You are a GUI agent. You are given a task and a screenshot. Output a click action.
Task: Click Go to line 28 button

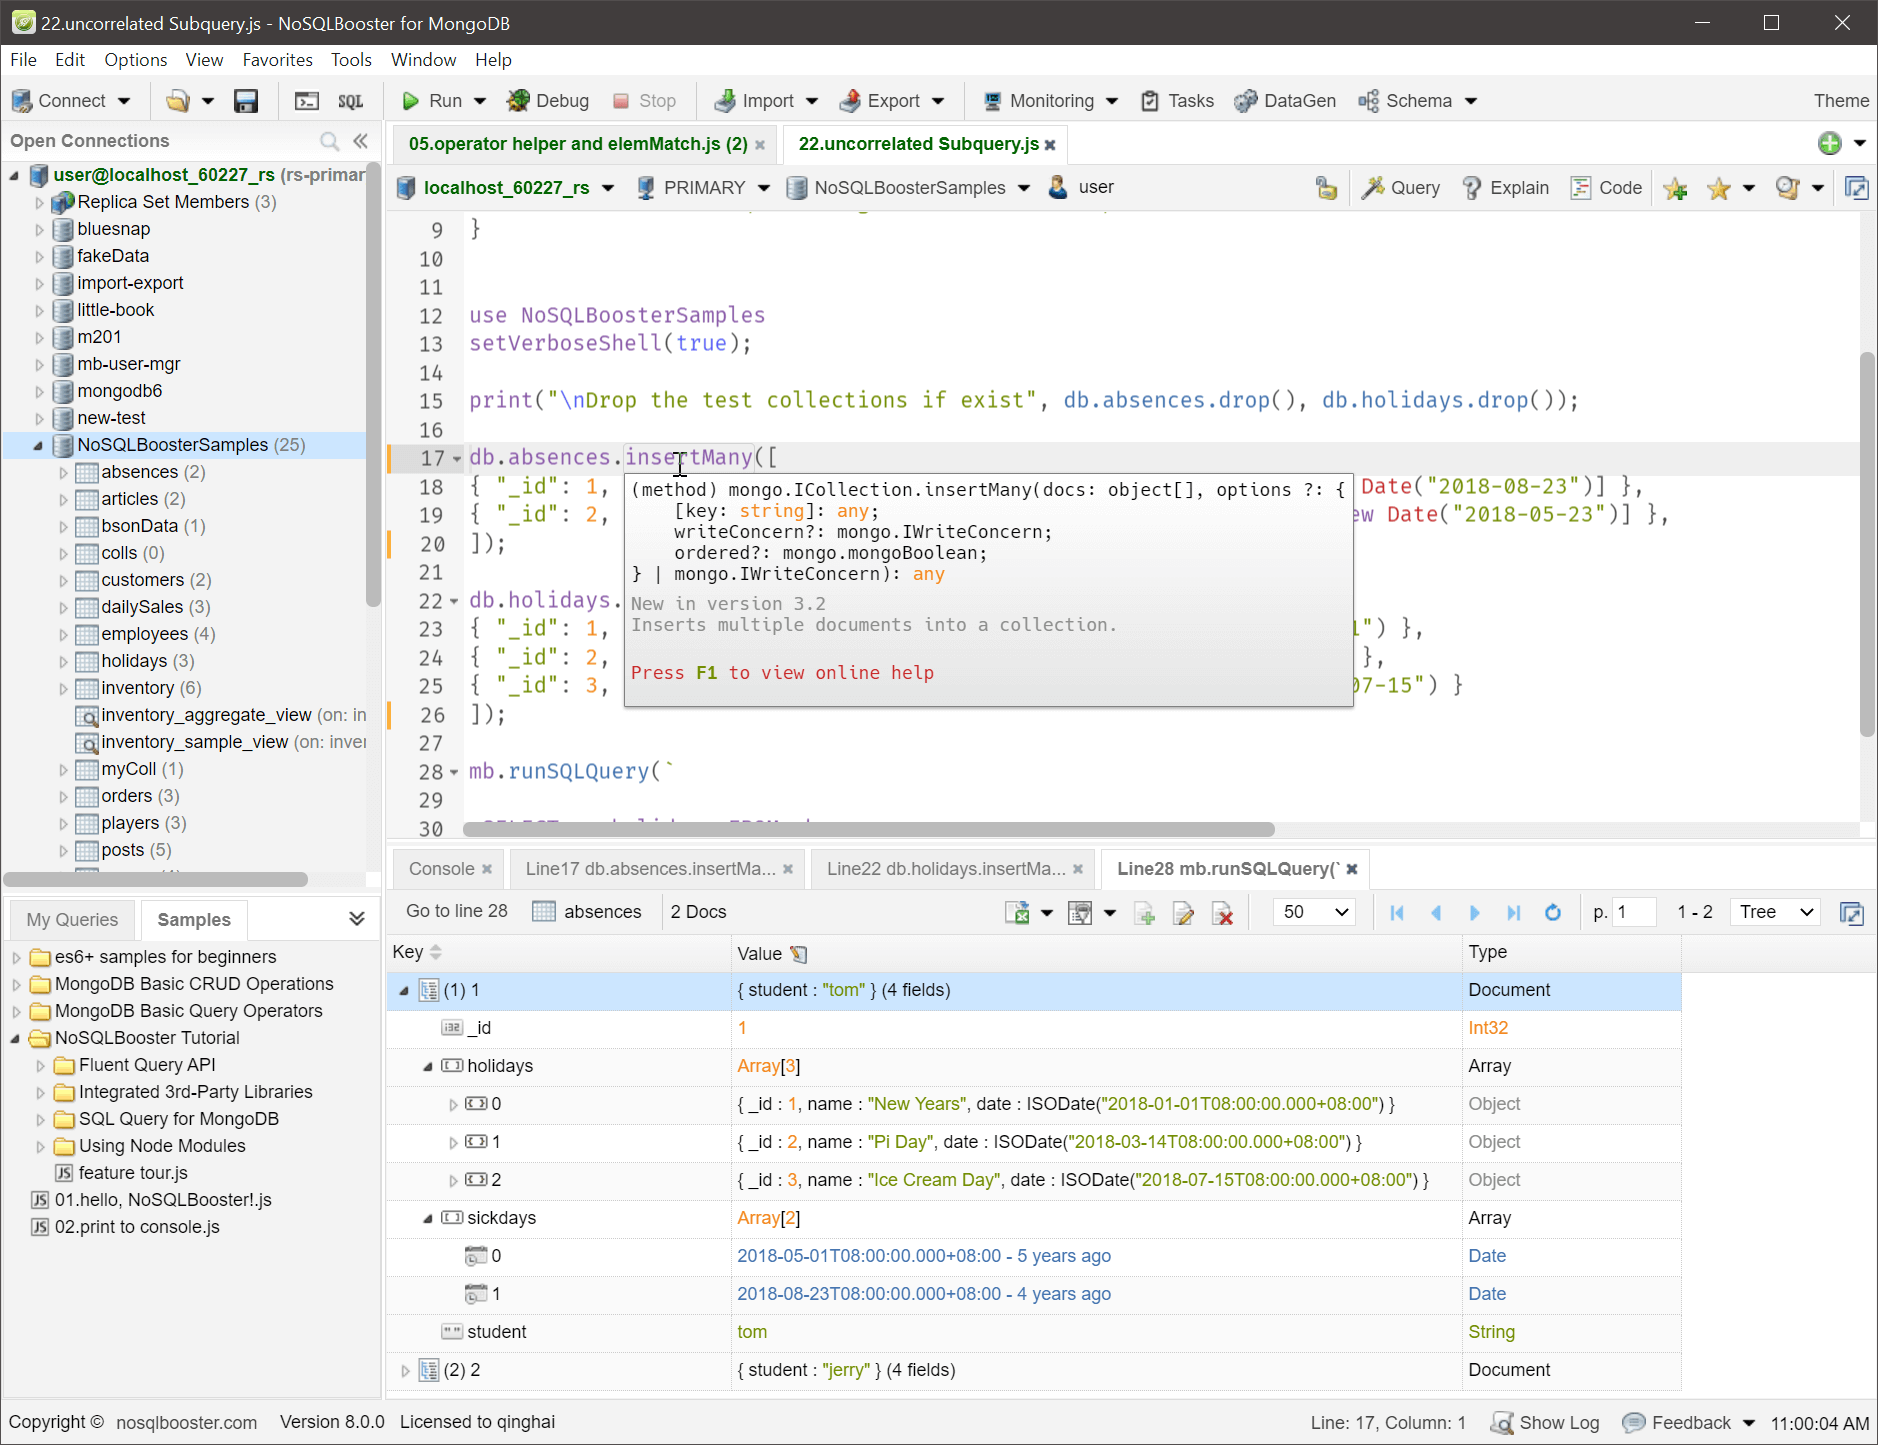457,912
